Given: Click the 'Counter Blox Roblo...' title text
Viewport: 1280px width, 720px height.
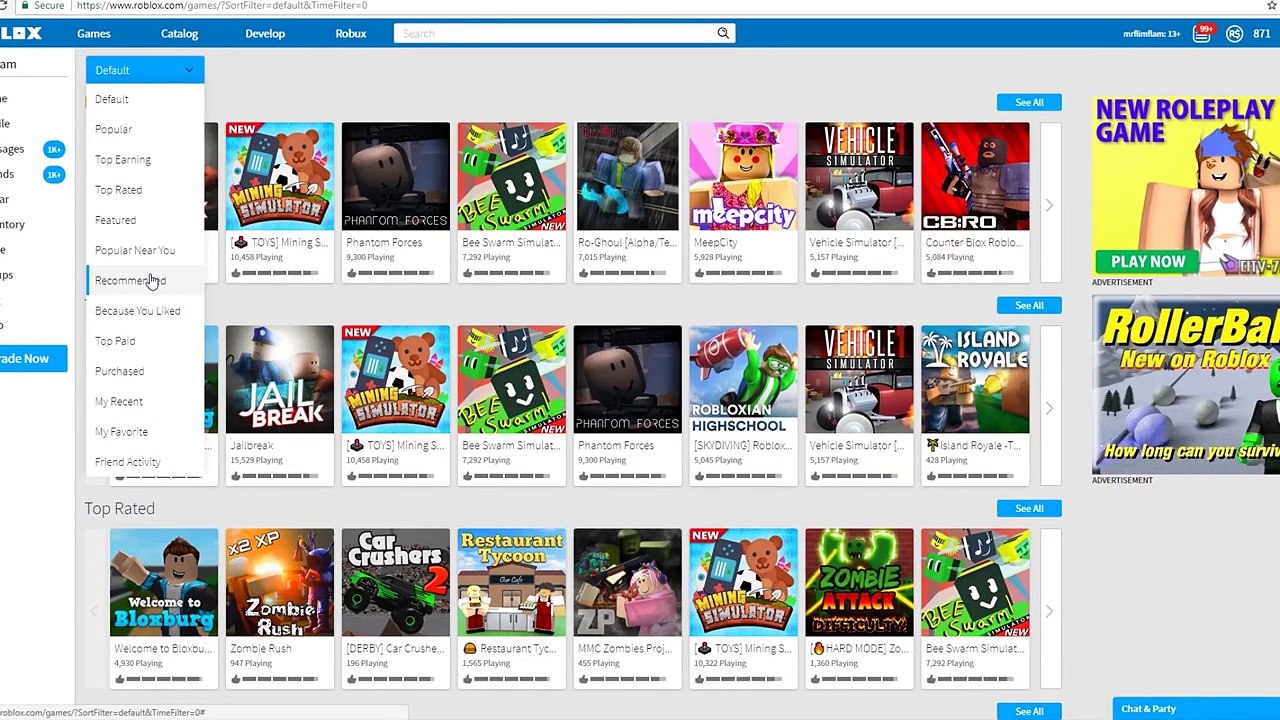Looking at the screenshot, I should pyautogui.click(x=975, y=243).
